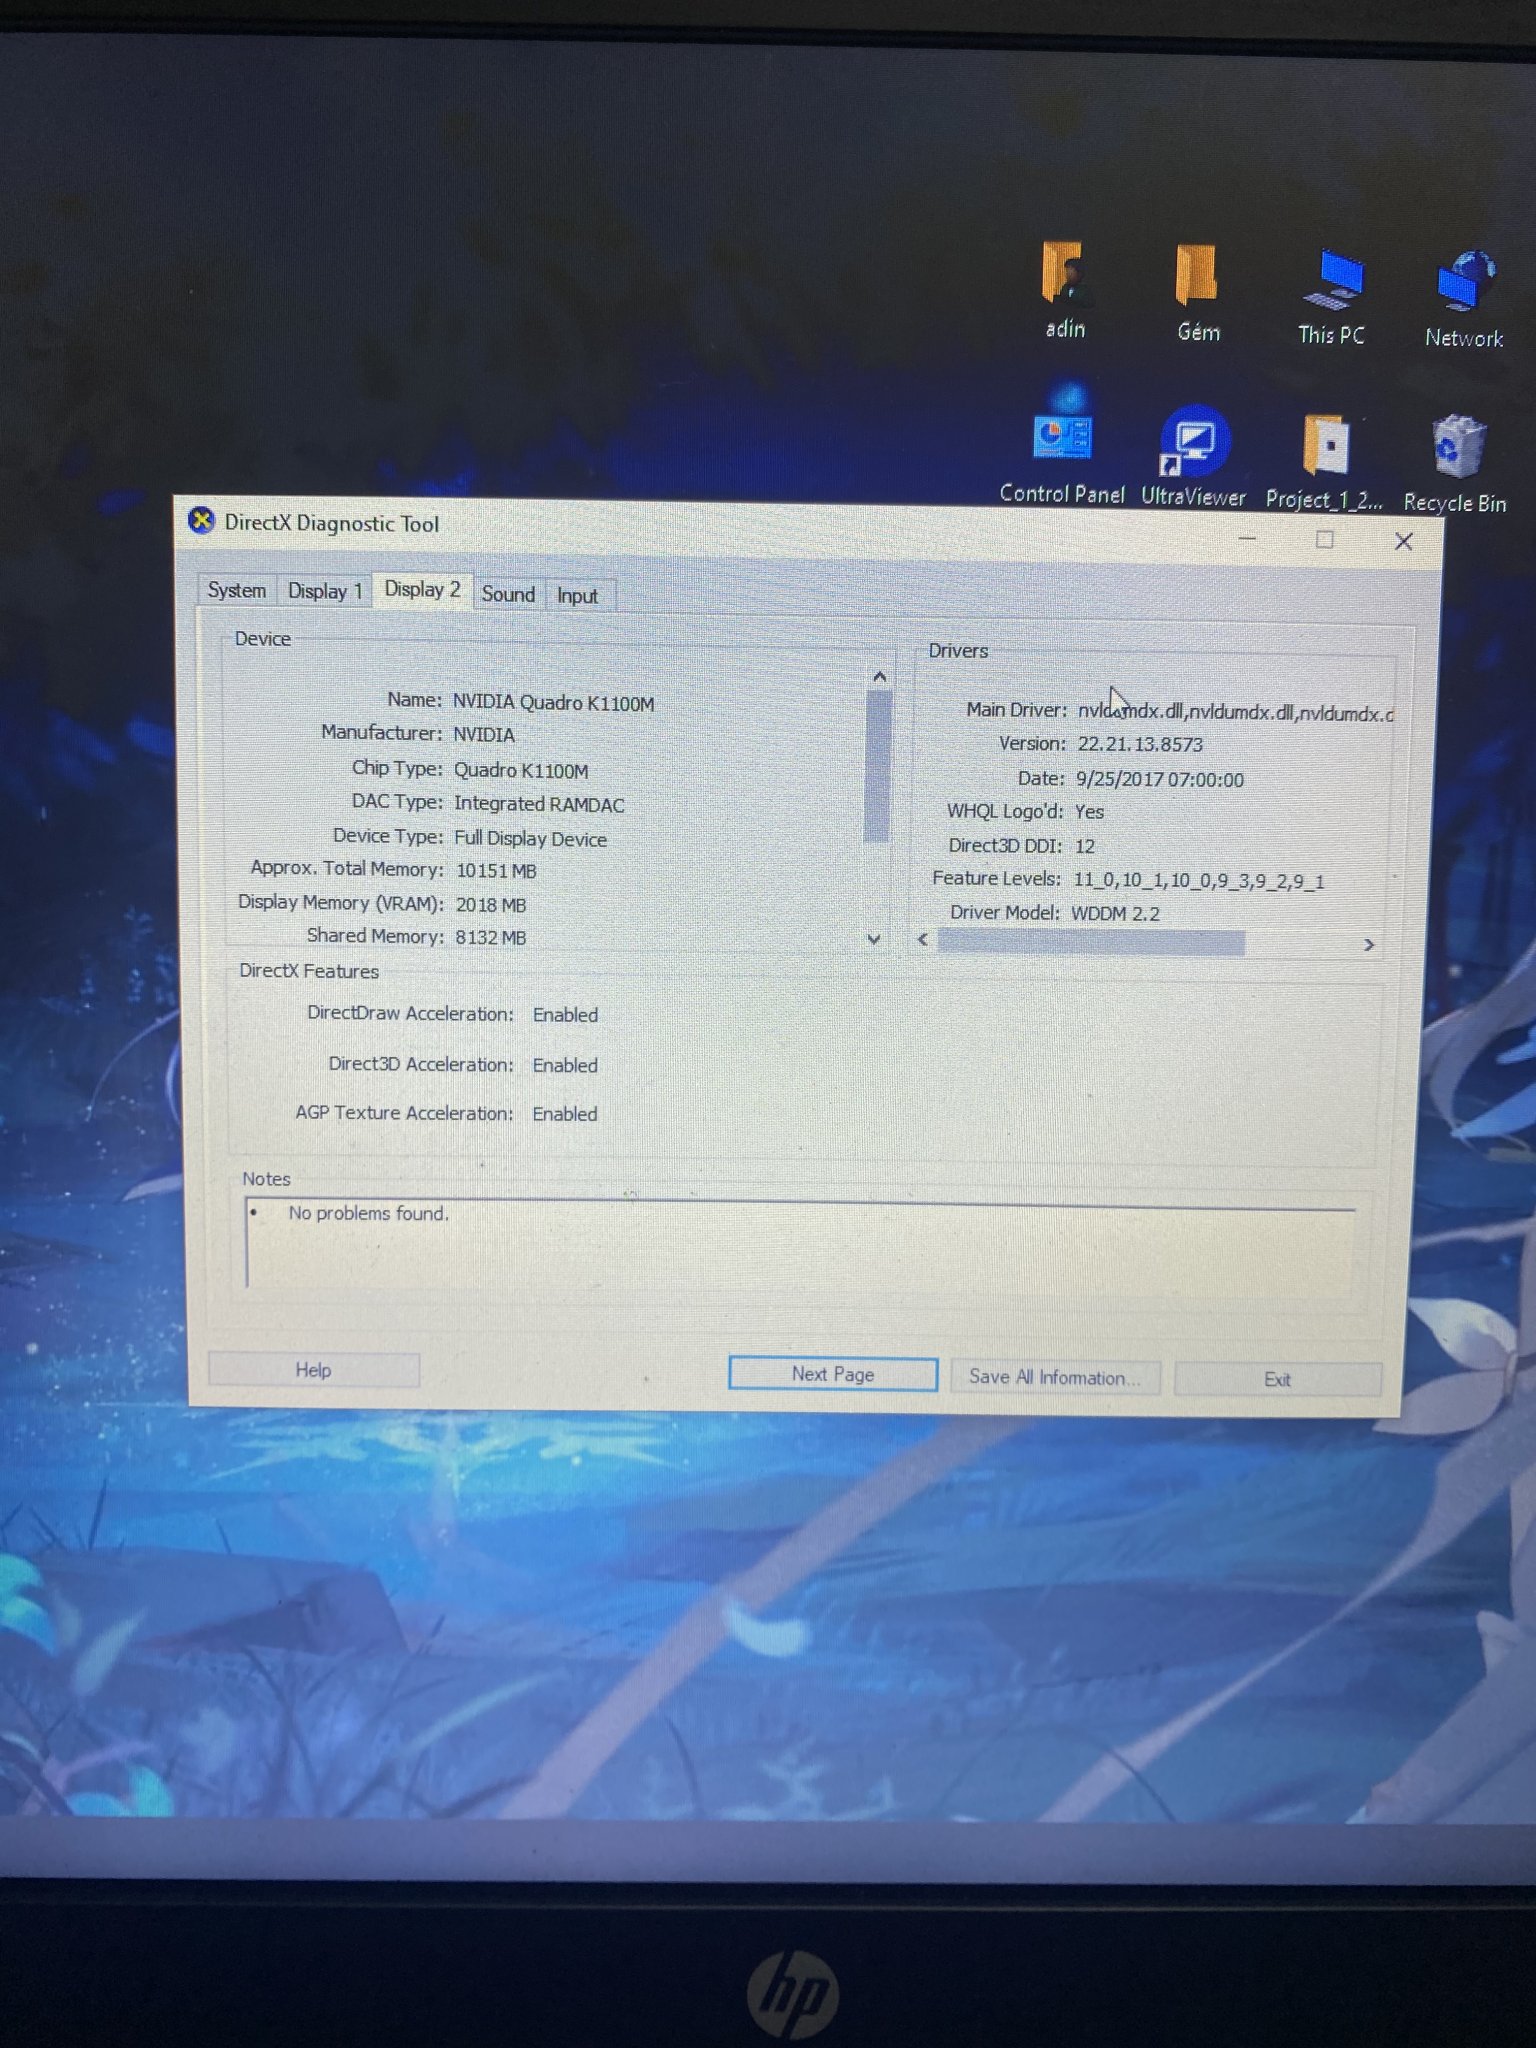
Task: Open the Recycle Bin icon
Action: 1456,448
